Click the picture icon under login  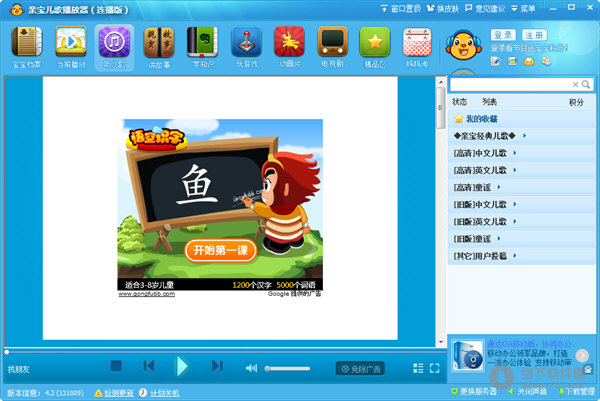tap(512, 61)
